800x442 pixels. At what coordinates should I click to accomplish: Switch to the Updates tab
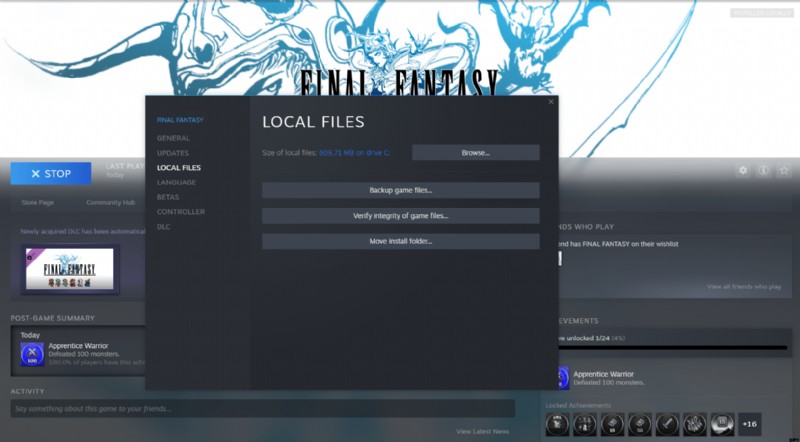(x=173, y=153)
